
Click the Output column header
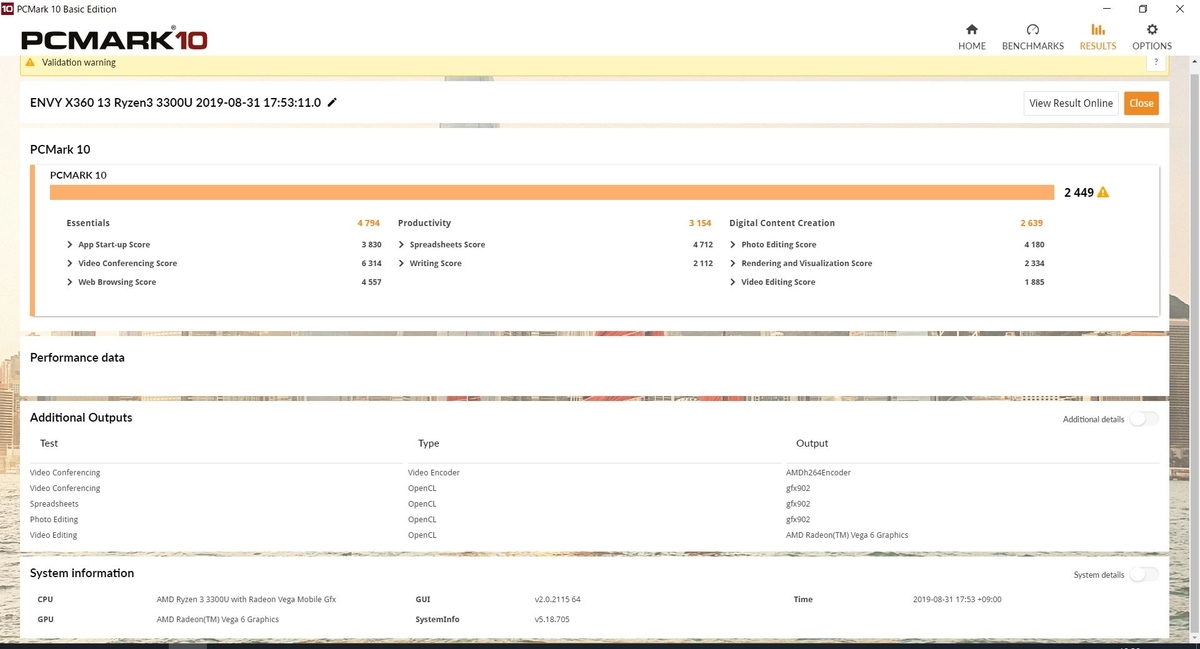coord(812,443)
